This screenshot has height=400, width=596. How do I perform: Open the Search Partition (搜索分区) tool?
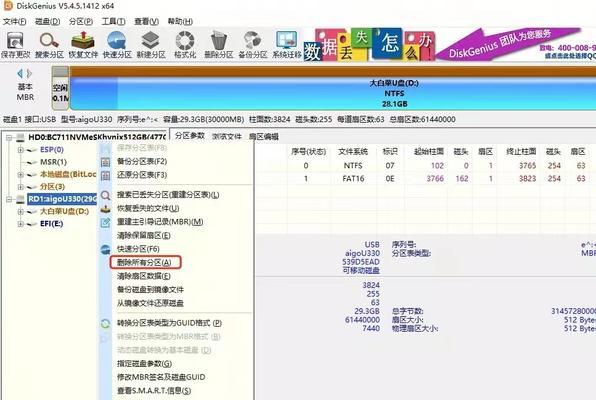[49, 45]
